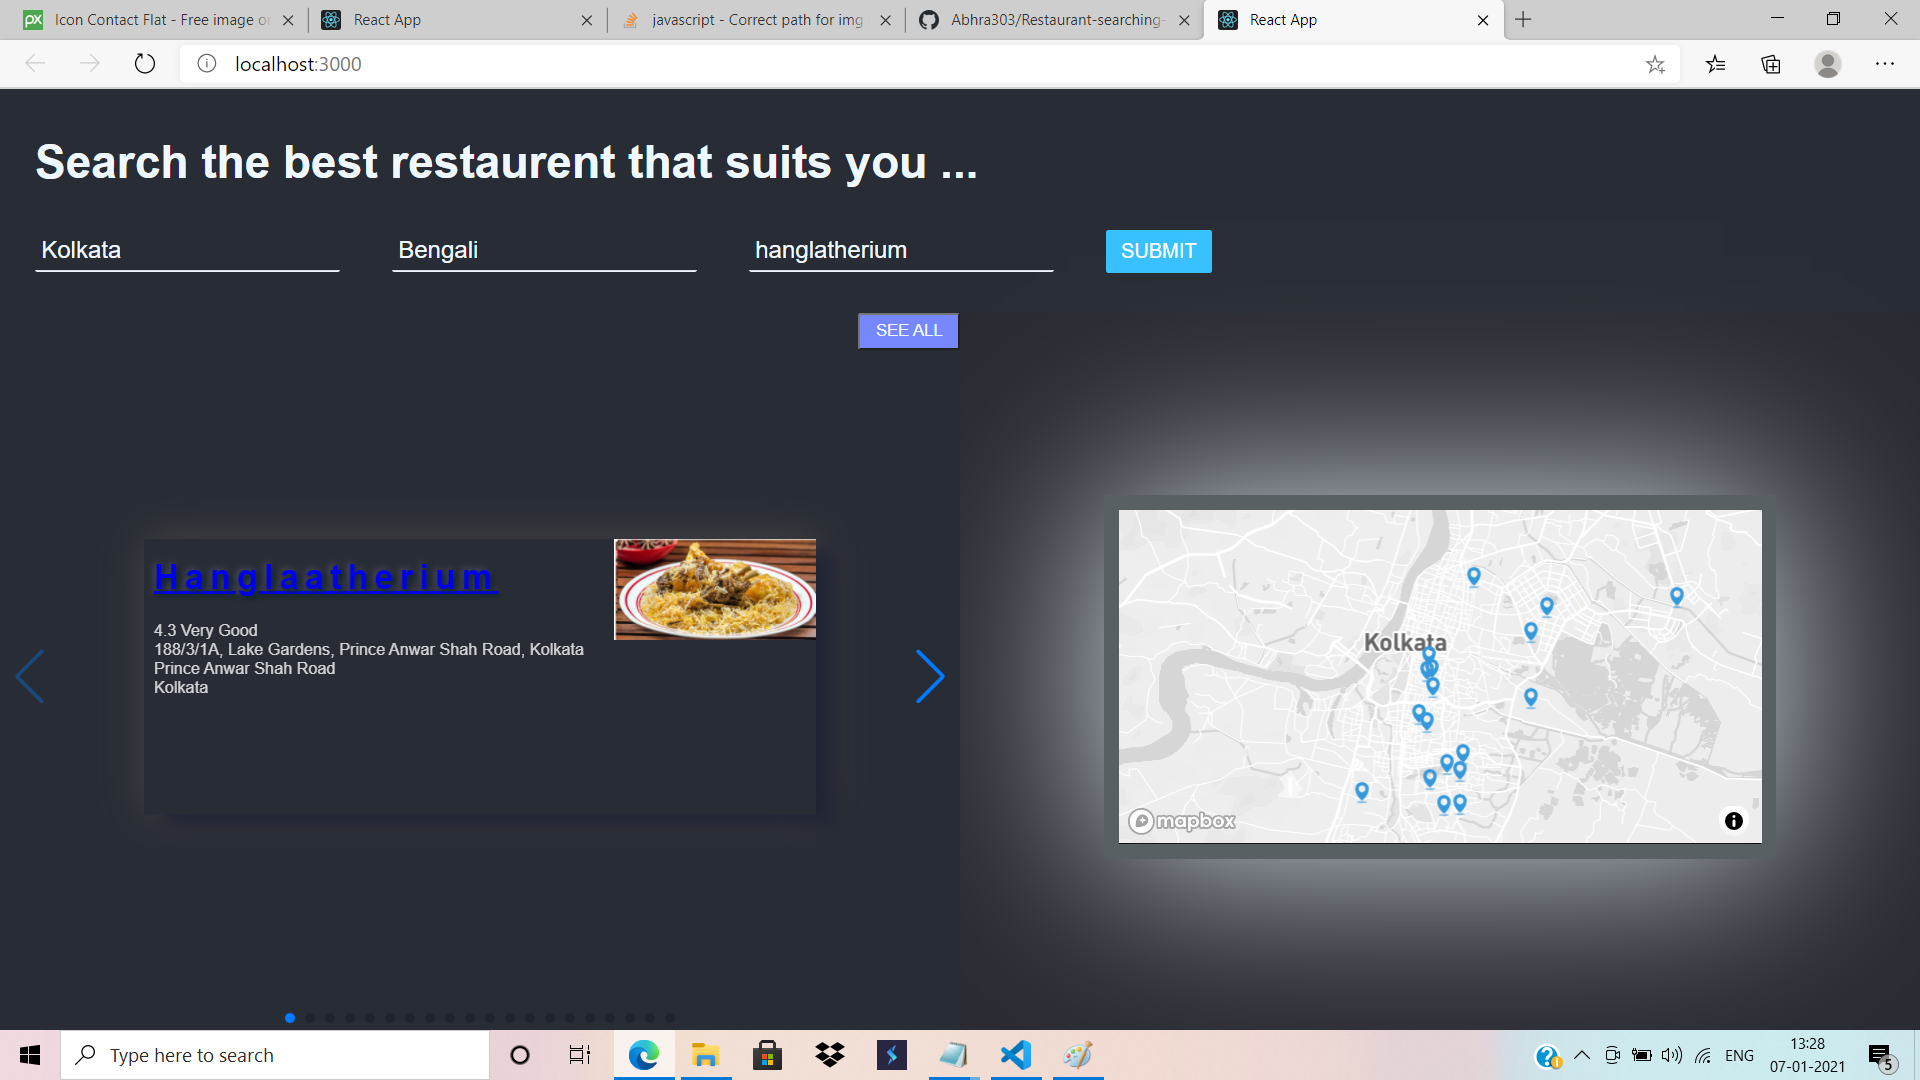Click the browser forward arrow
The image size is (1920, 1080).
click(89, 64)
